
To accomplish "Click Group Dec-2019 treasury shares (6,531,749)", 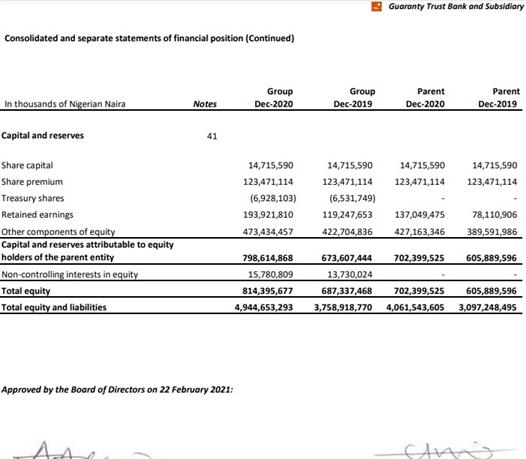I will pyautogui.click(x=352, y=198).
